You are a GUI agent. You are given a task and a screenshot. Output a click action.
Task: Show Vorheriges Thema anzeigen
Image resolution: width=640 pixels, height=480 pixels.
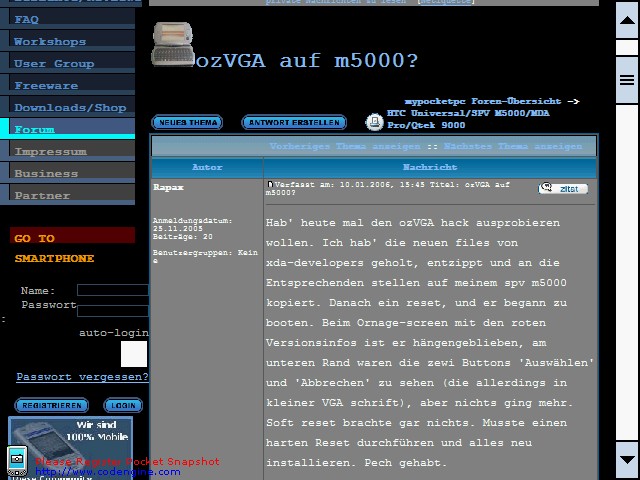[344, 146]
